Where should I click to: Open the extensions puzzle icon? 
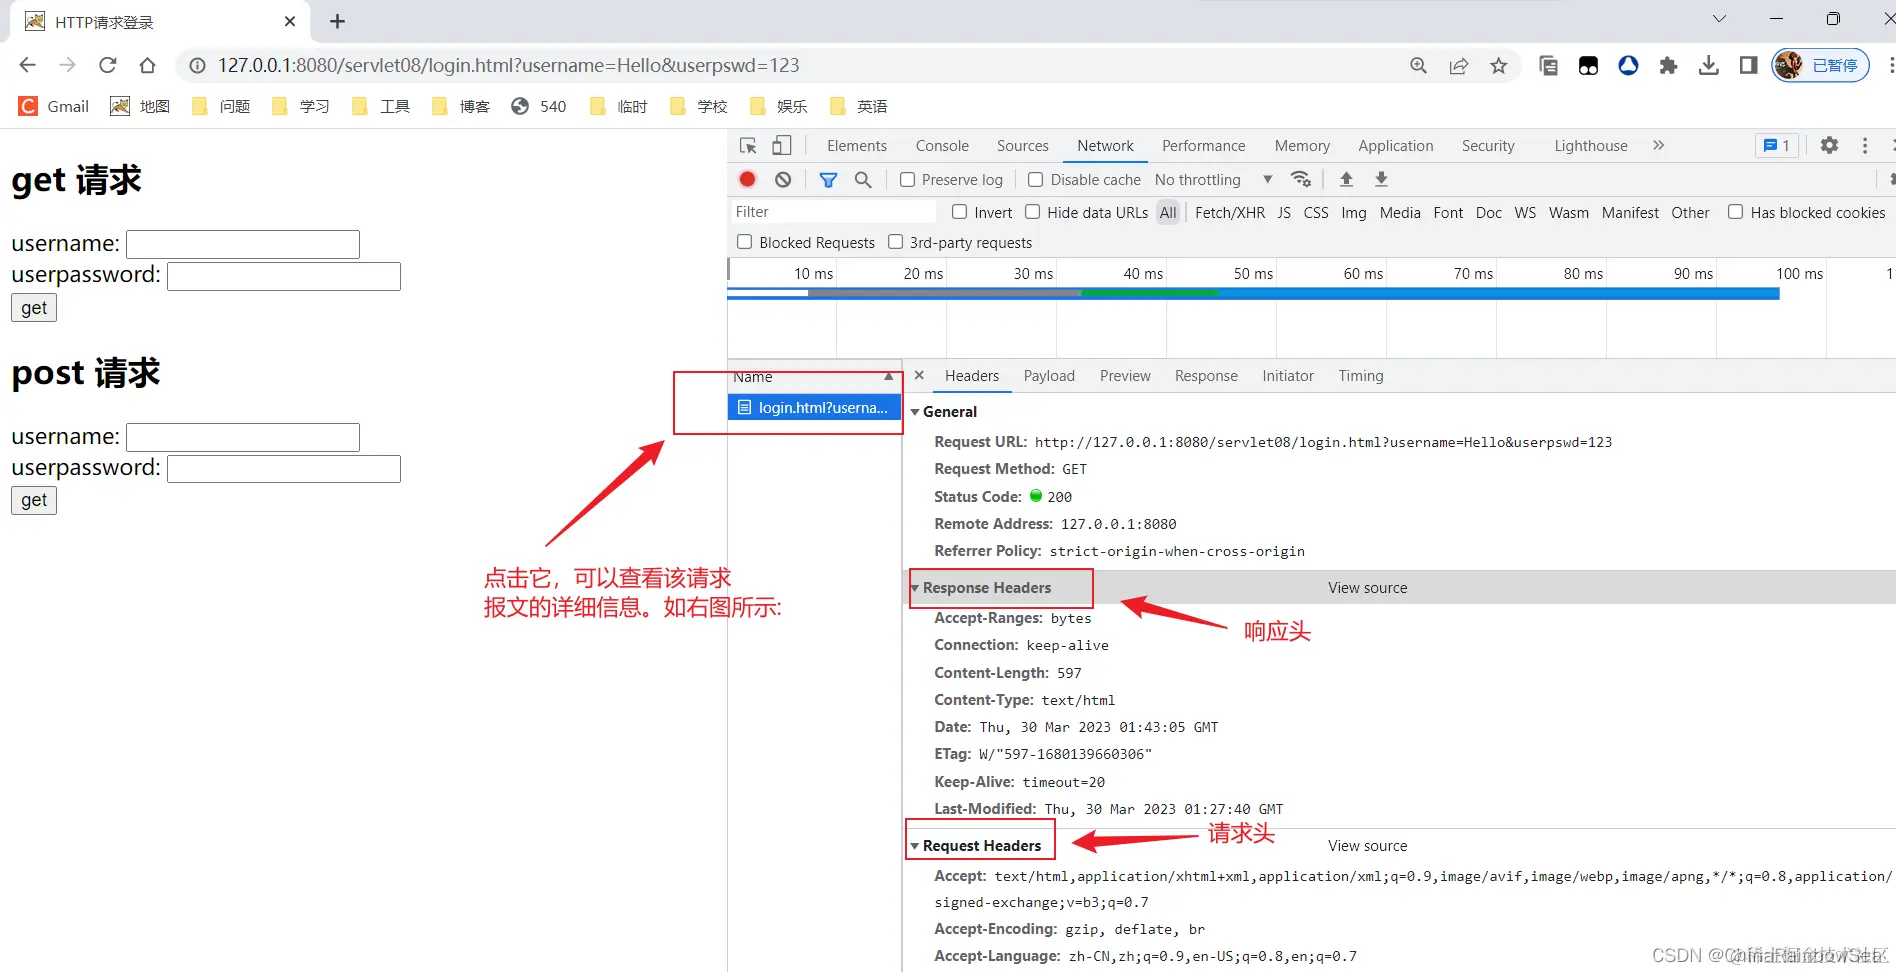pos(1668,65)
